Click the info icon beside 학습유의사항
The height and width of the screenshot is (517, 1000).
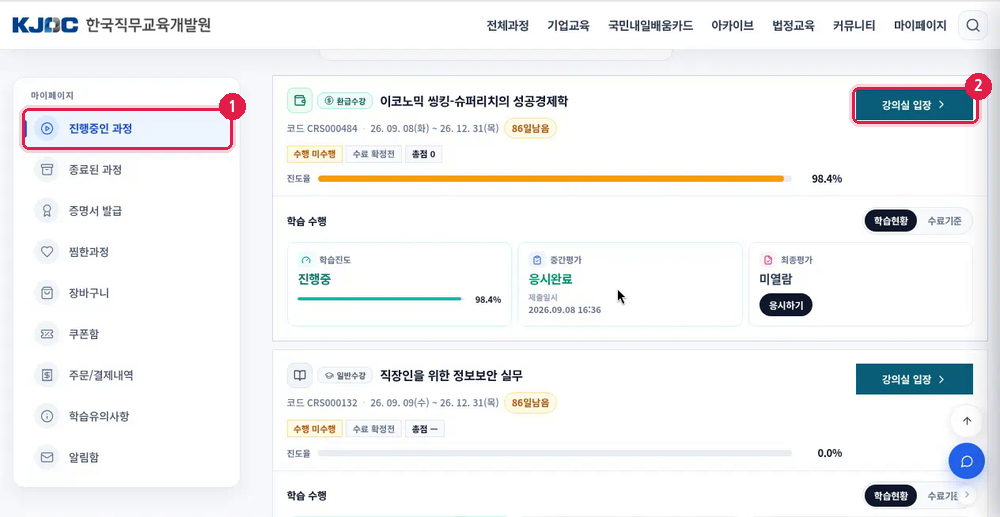click(47, 416)
